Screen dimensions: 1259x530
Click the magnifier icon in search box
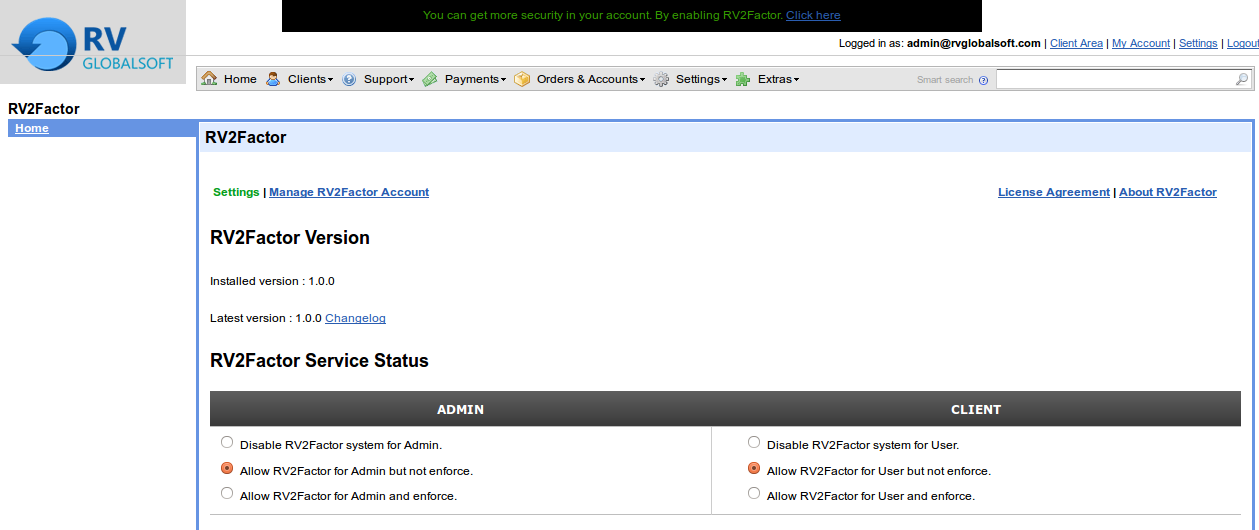tap(1242, 79)
